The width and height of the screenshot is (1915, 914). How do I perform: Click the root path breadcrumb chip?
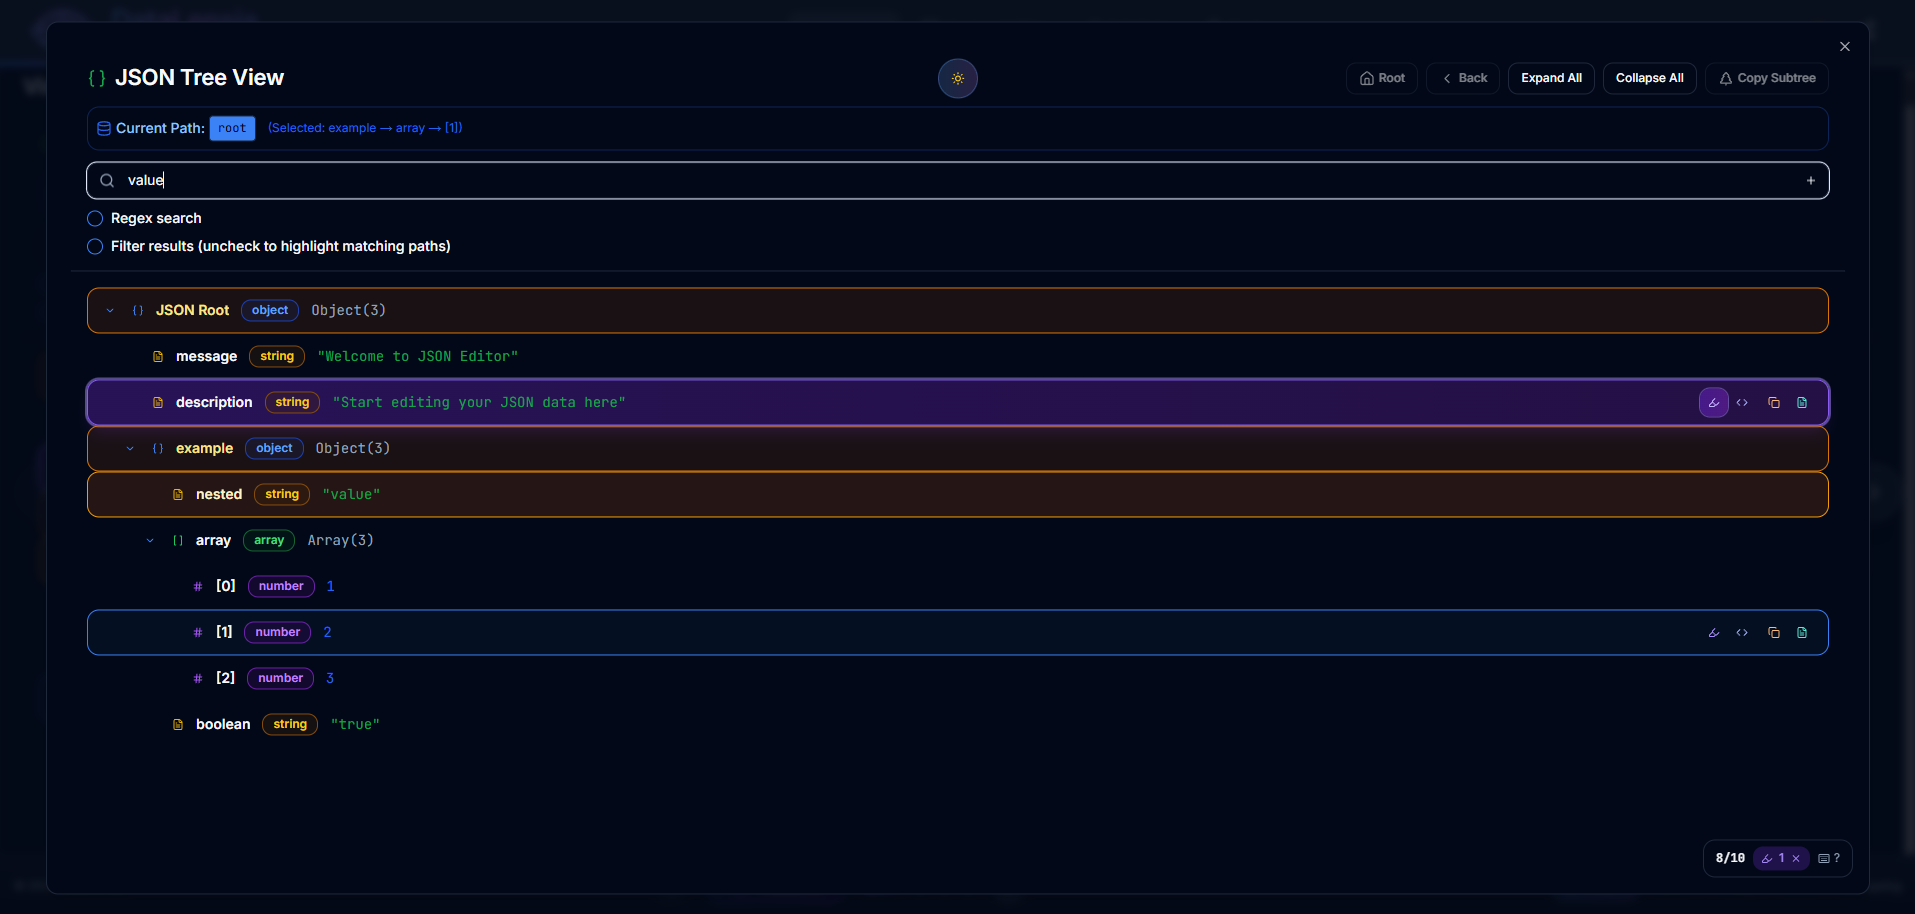pyautogui.click(x=232, y=128)
